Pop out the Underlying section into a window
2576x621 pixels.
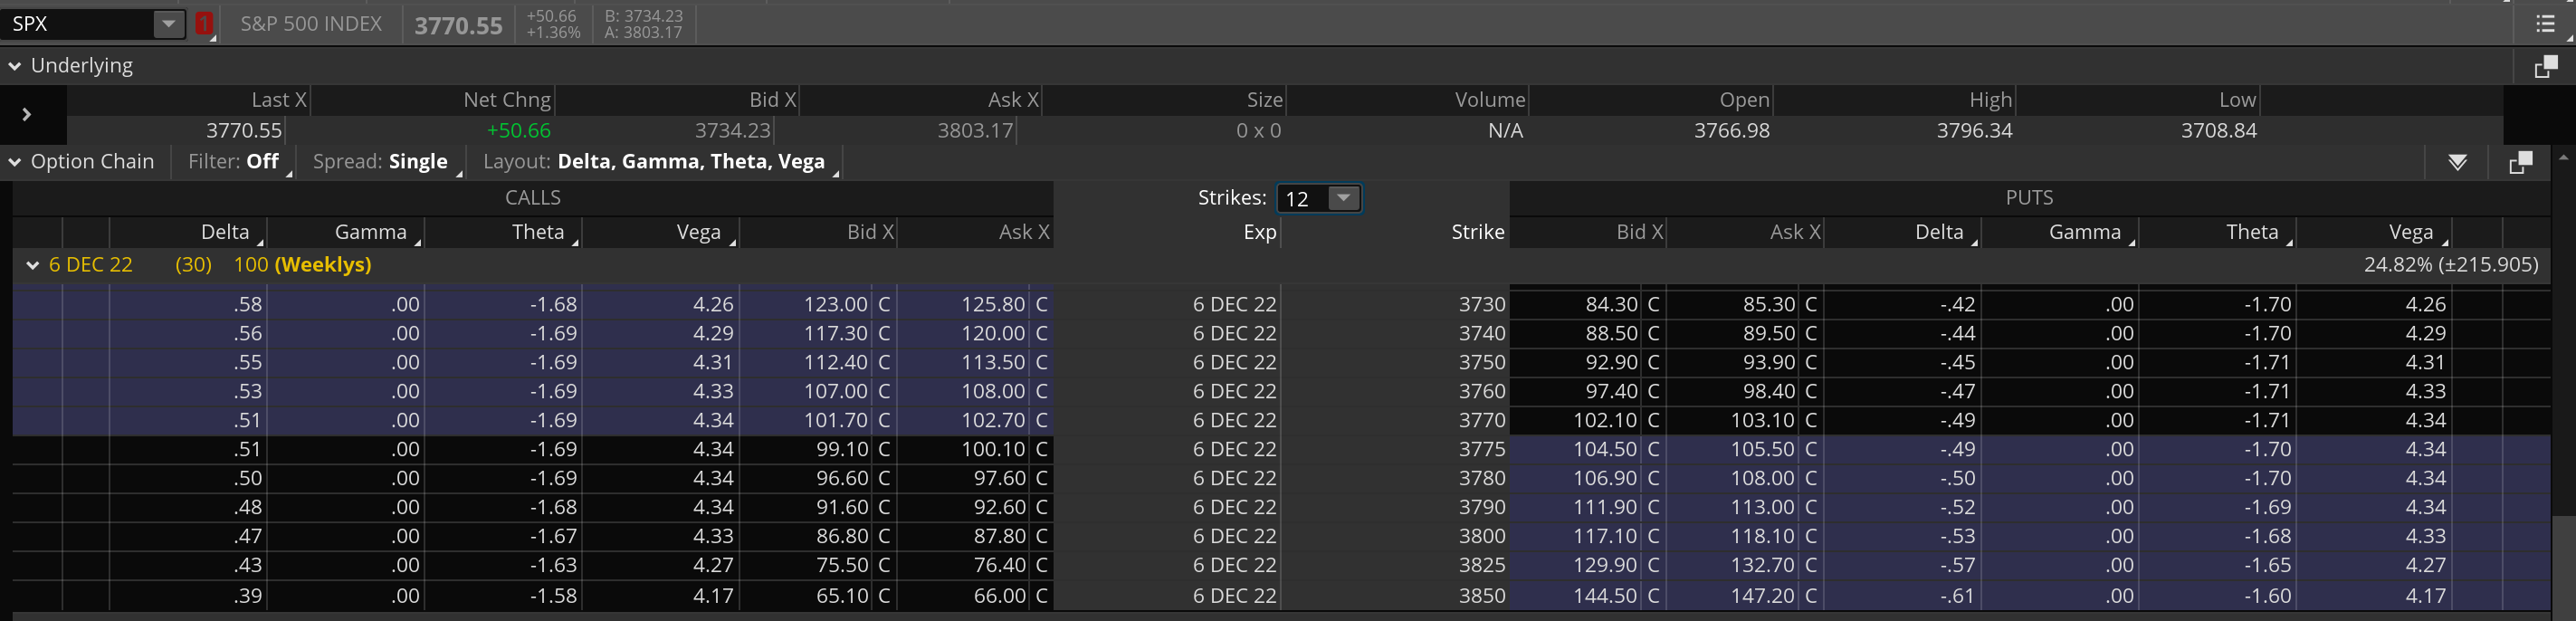[x=2545, y=67]
